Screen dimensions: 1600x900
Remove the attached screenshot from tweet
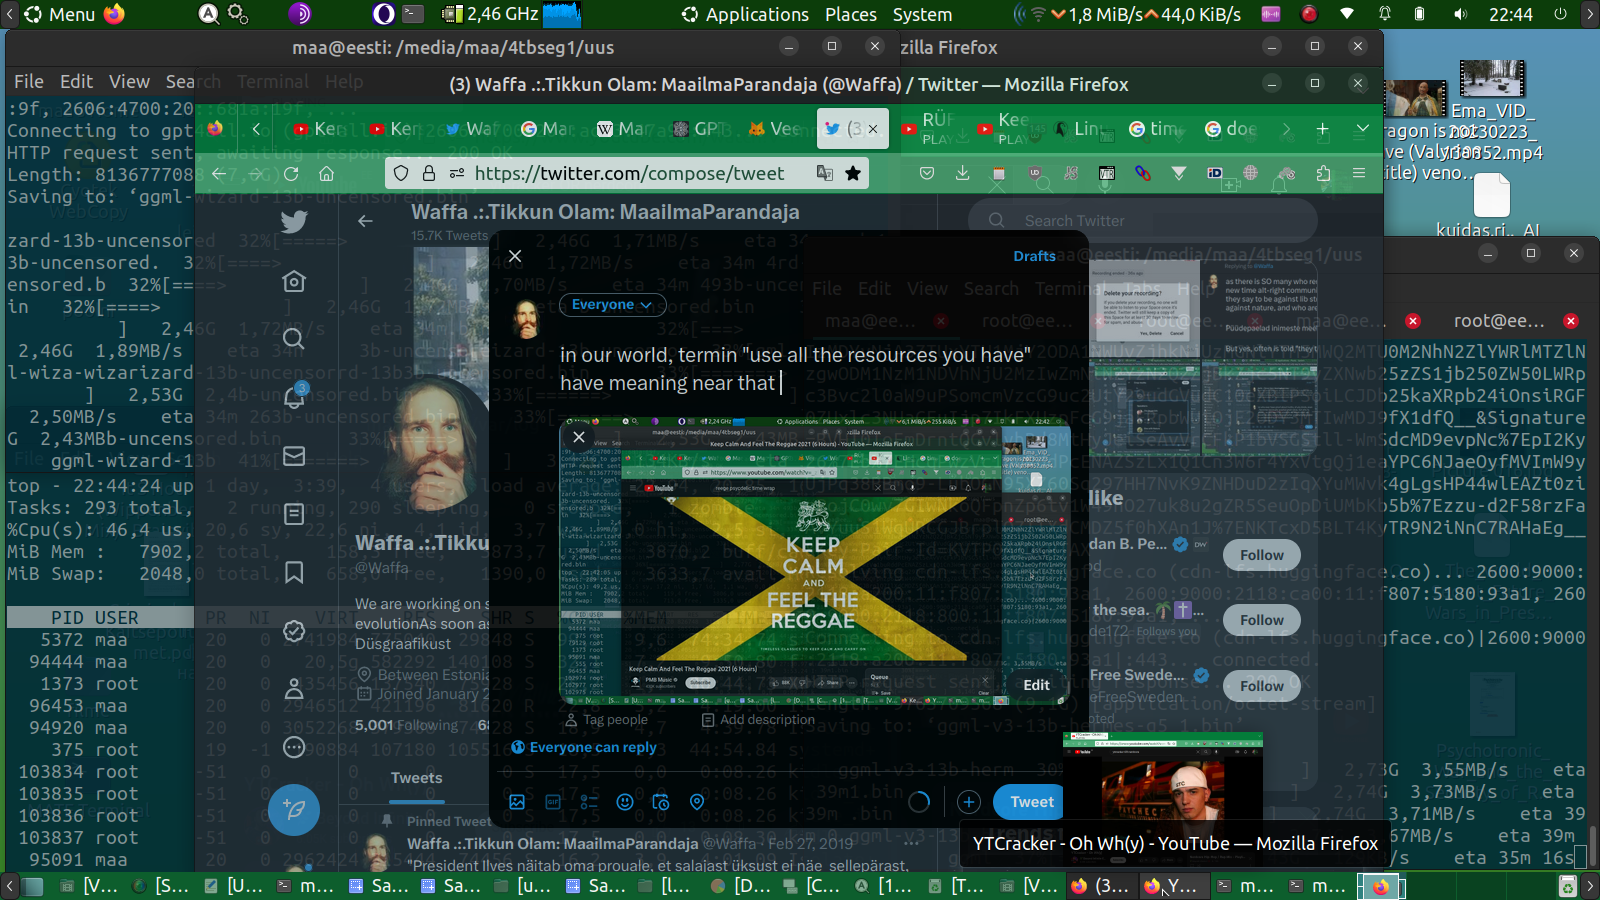pyautogui.click(x=579, y=437)
